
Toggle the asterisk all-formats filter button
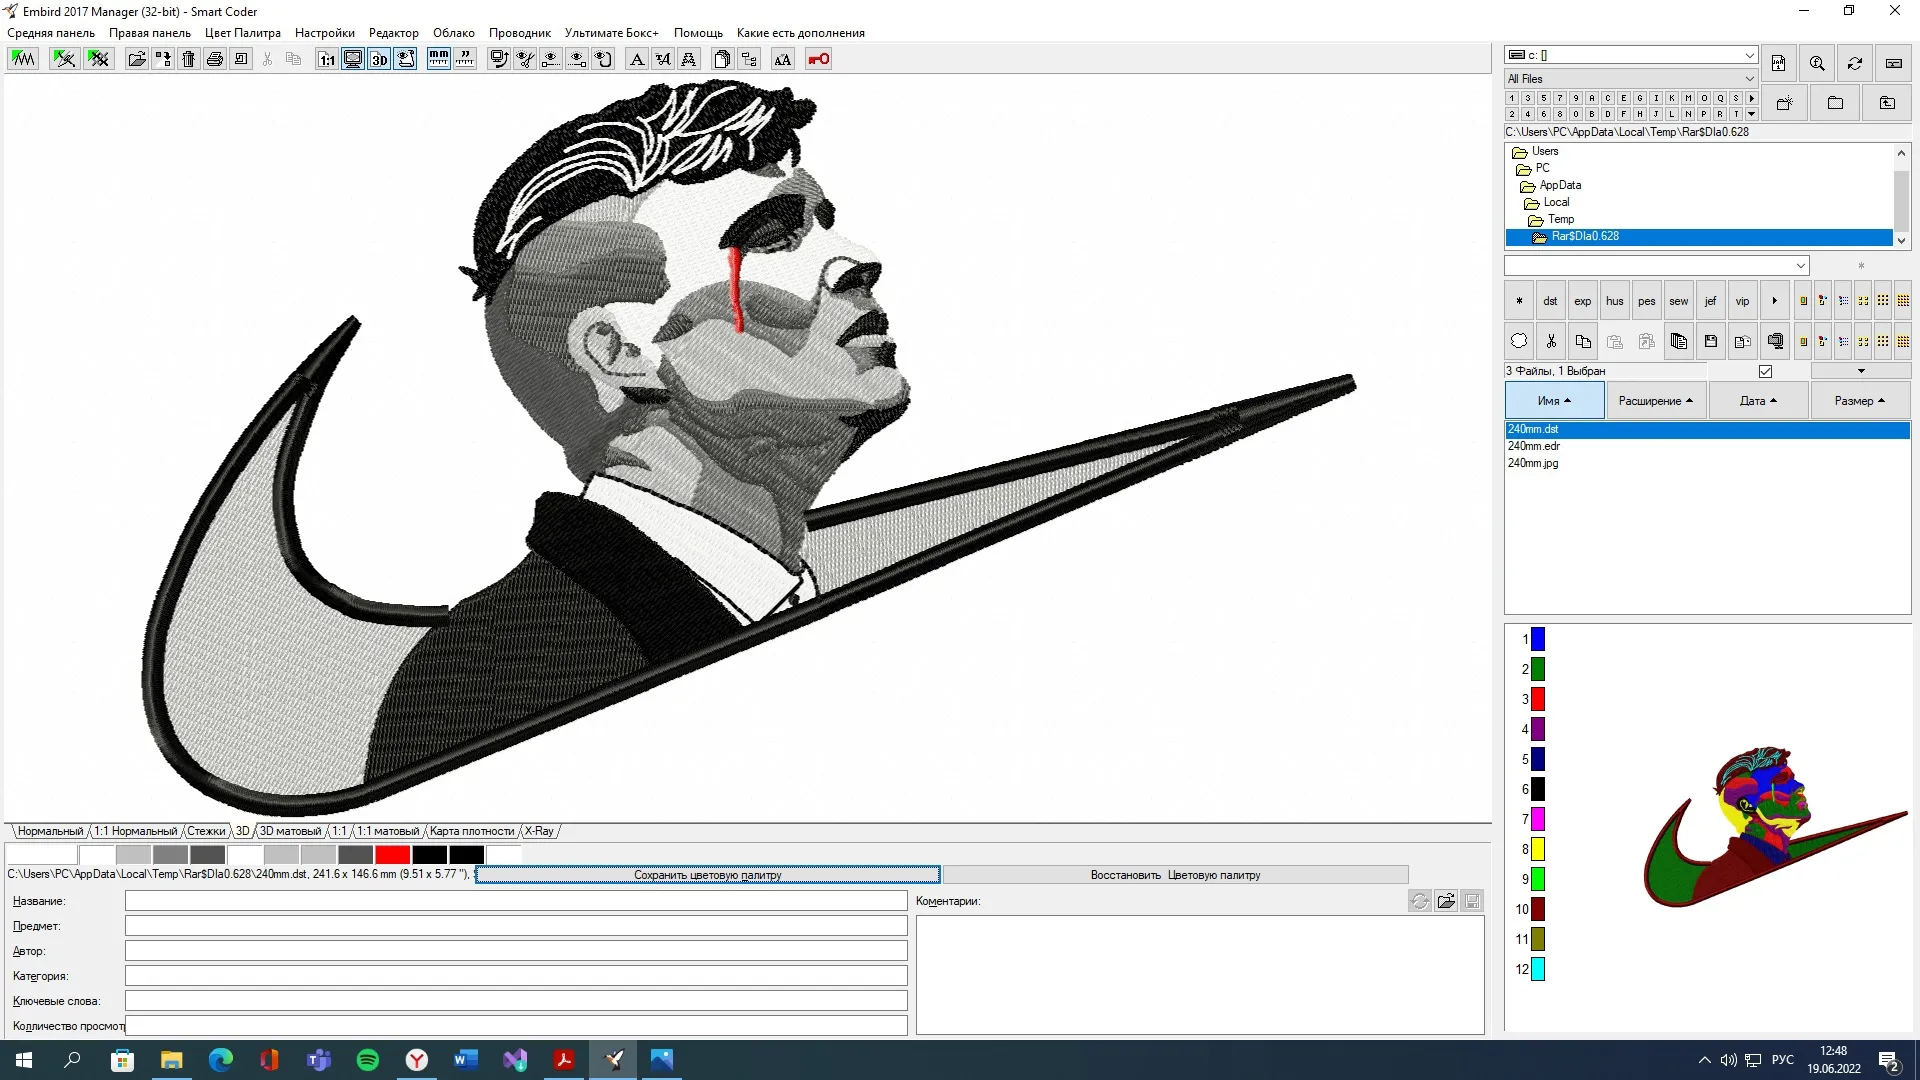pyautogui.click(x=1519, y=301)
